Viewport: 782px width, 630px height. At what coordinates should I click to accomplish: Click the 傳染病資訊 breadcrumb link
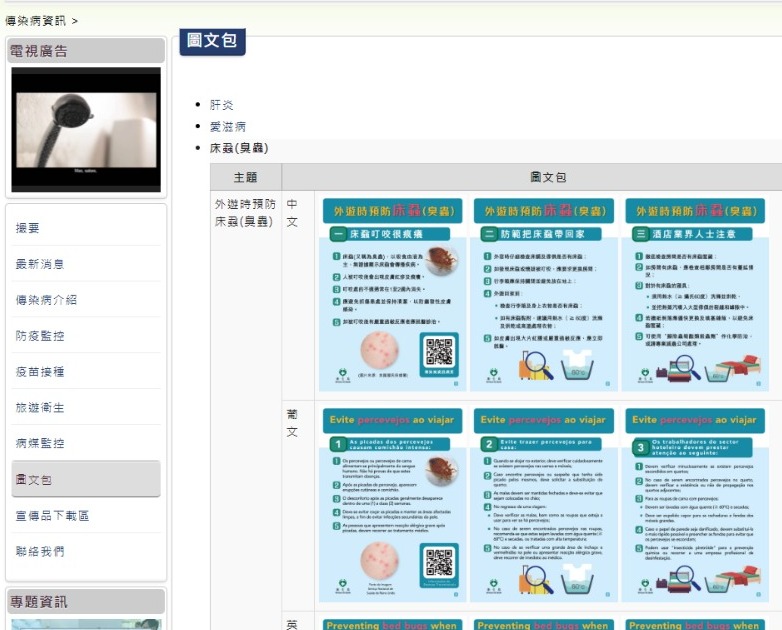tap(36, 20)
